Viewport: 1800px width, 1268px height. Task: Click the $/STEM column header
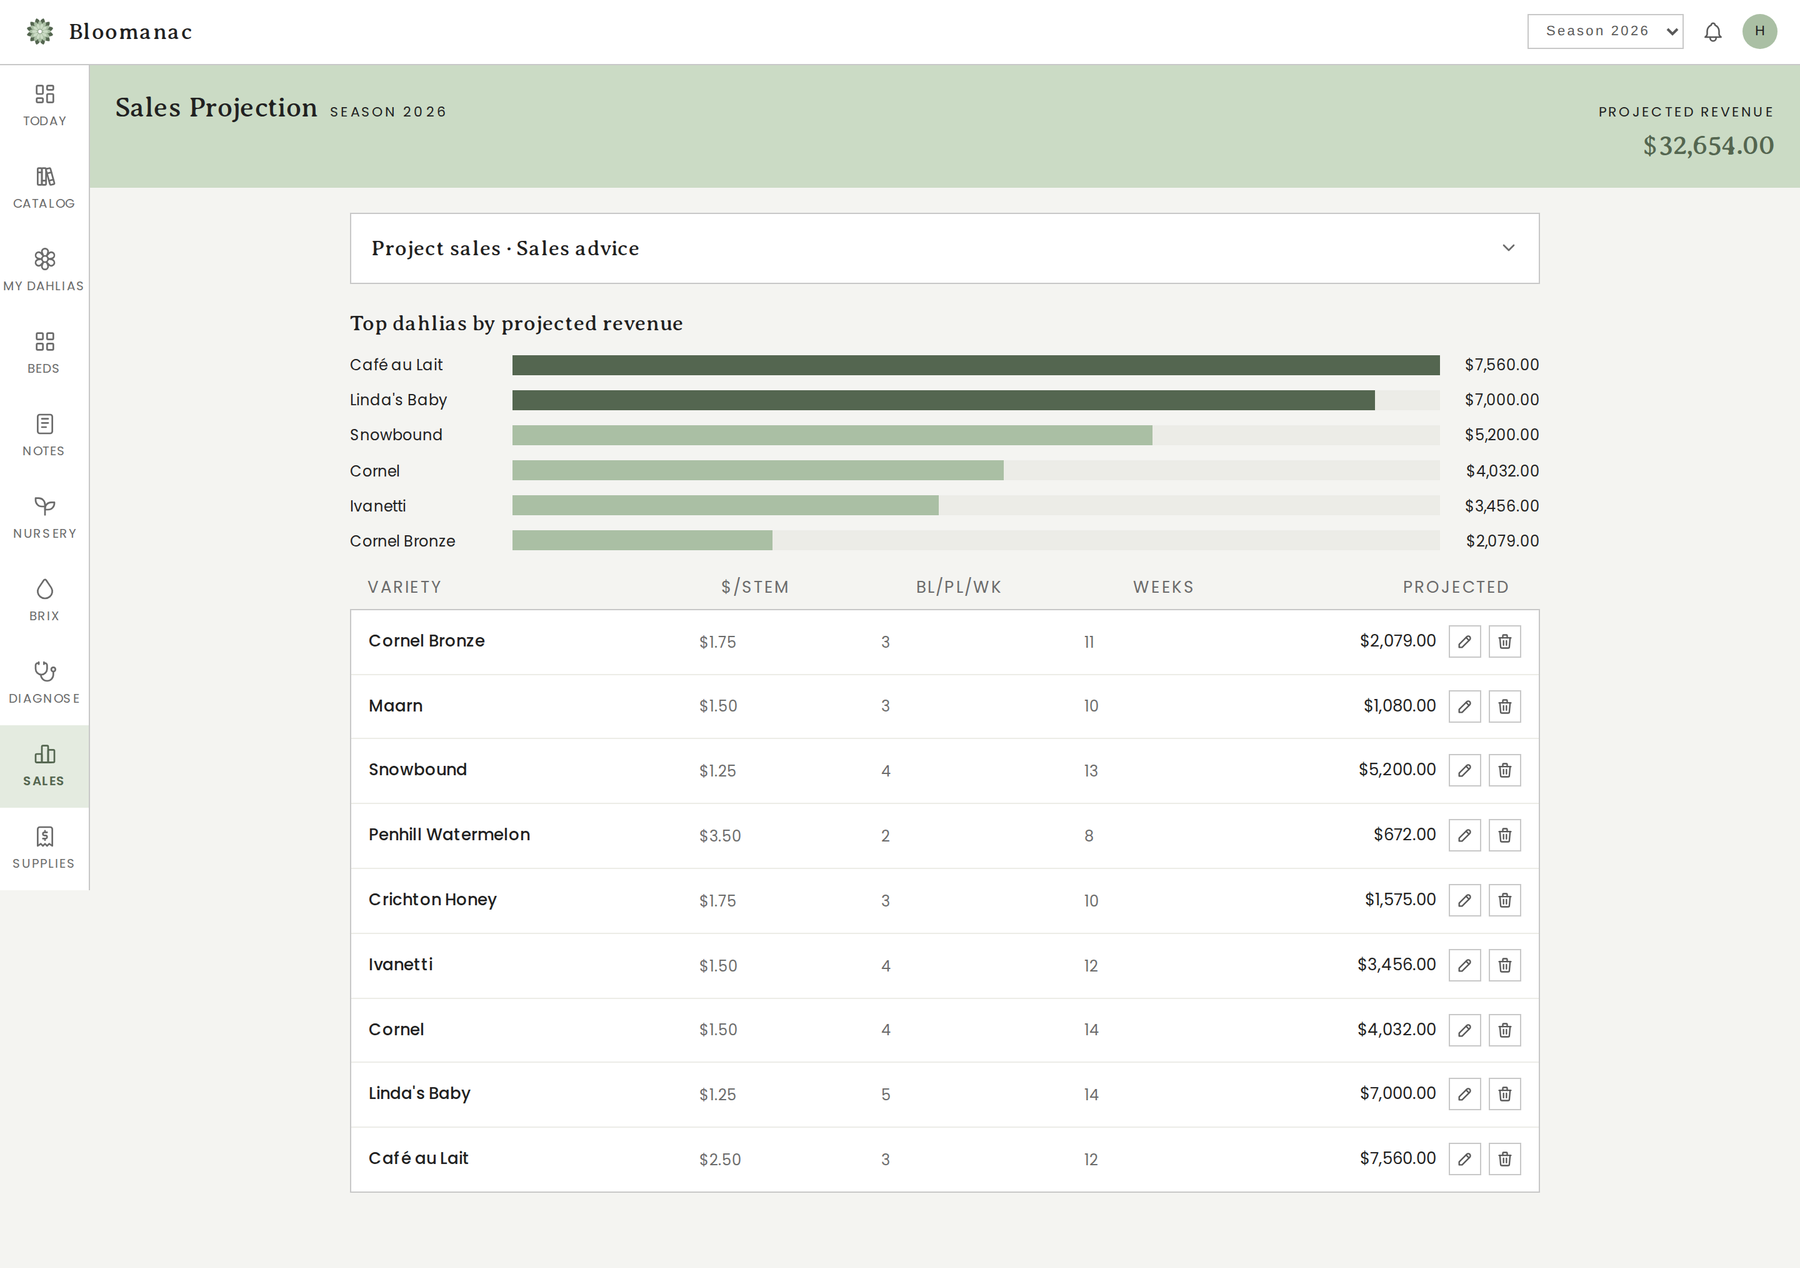coord(755,587)
